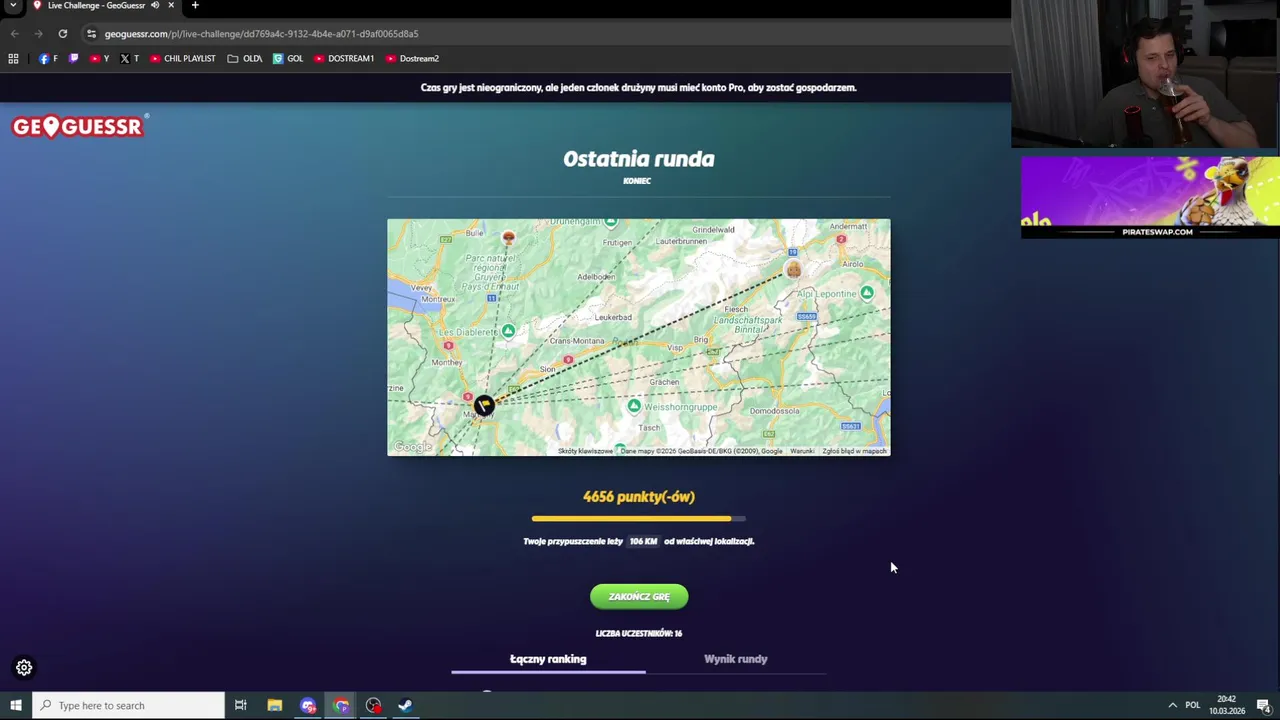The image size is (1280, 720).
Task: Open site information icon in address bar
Action: [91, 33]
